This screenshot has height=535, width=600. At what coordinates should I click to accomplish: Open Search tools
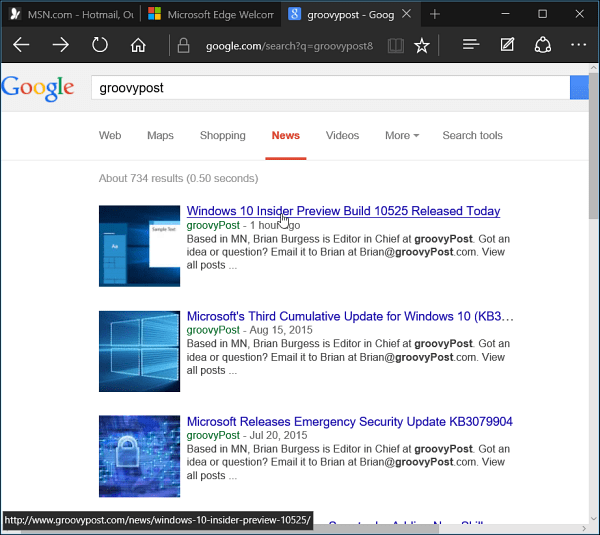tap(473, 135)
